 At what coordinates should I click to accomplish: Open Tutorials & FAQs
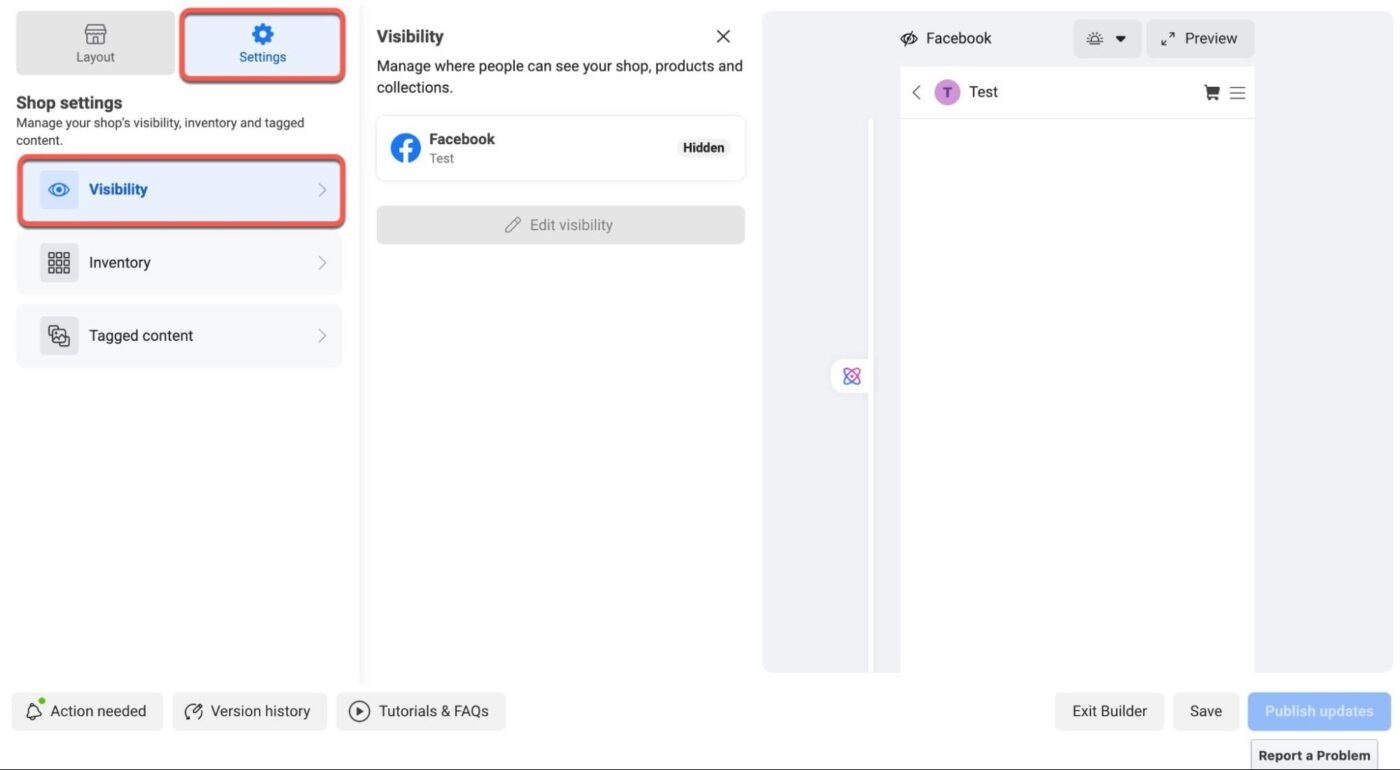click(420, 711)
